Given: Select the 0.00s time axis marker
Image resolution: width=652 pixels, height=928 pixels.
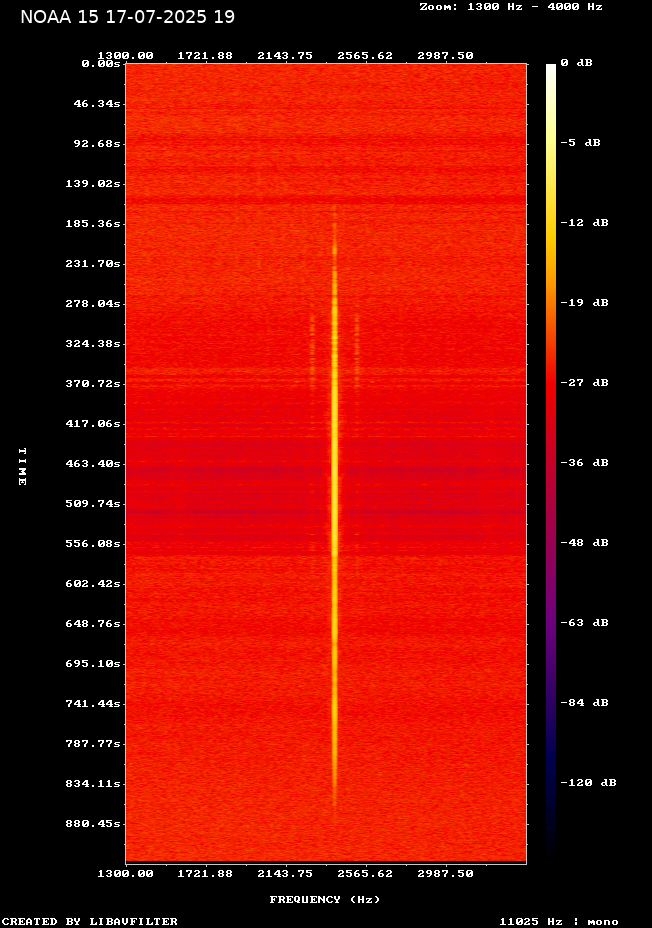Looking at the screenshot, I should [102, 63].
